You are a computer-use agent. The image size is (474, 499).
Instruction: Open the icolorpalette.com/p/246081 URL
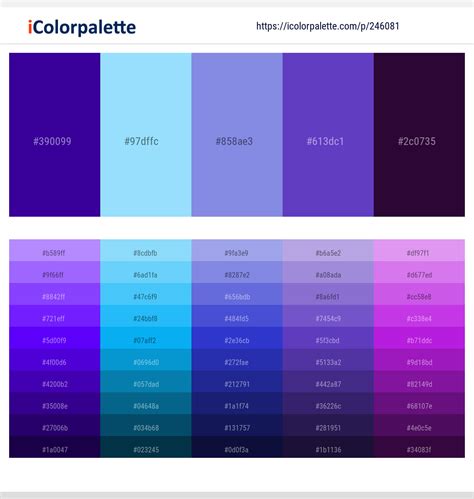point(328,26)
